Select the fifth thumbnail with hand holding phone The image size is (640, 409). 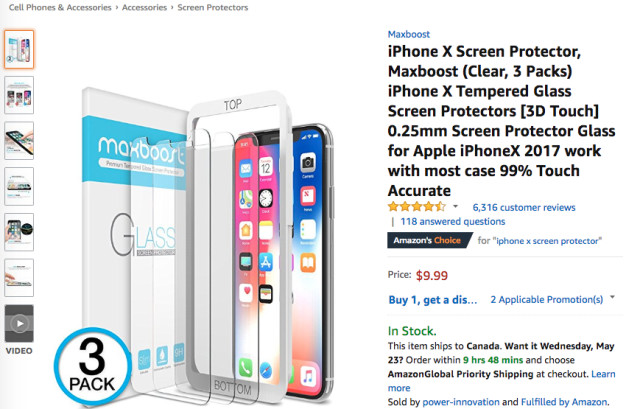pyautogui.click(x=19, y=232)
